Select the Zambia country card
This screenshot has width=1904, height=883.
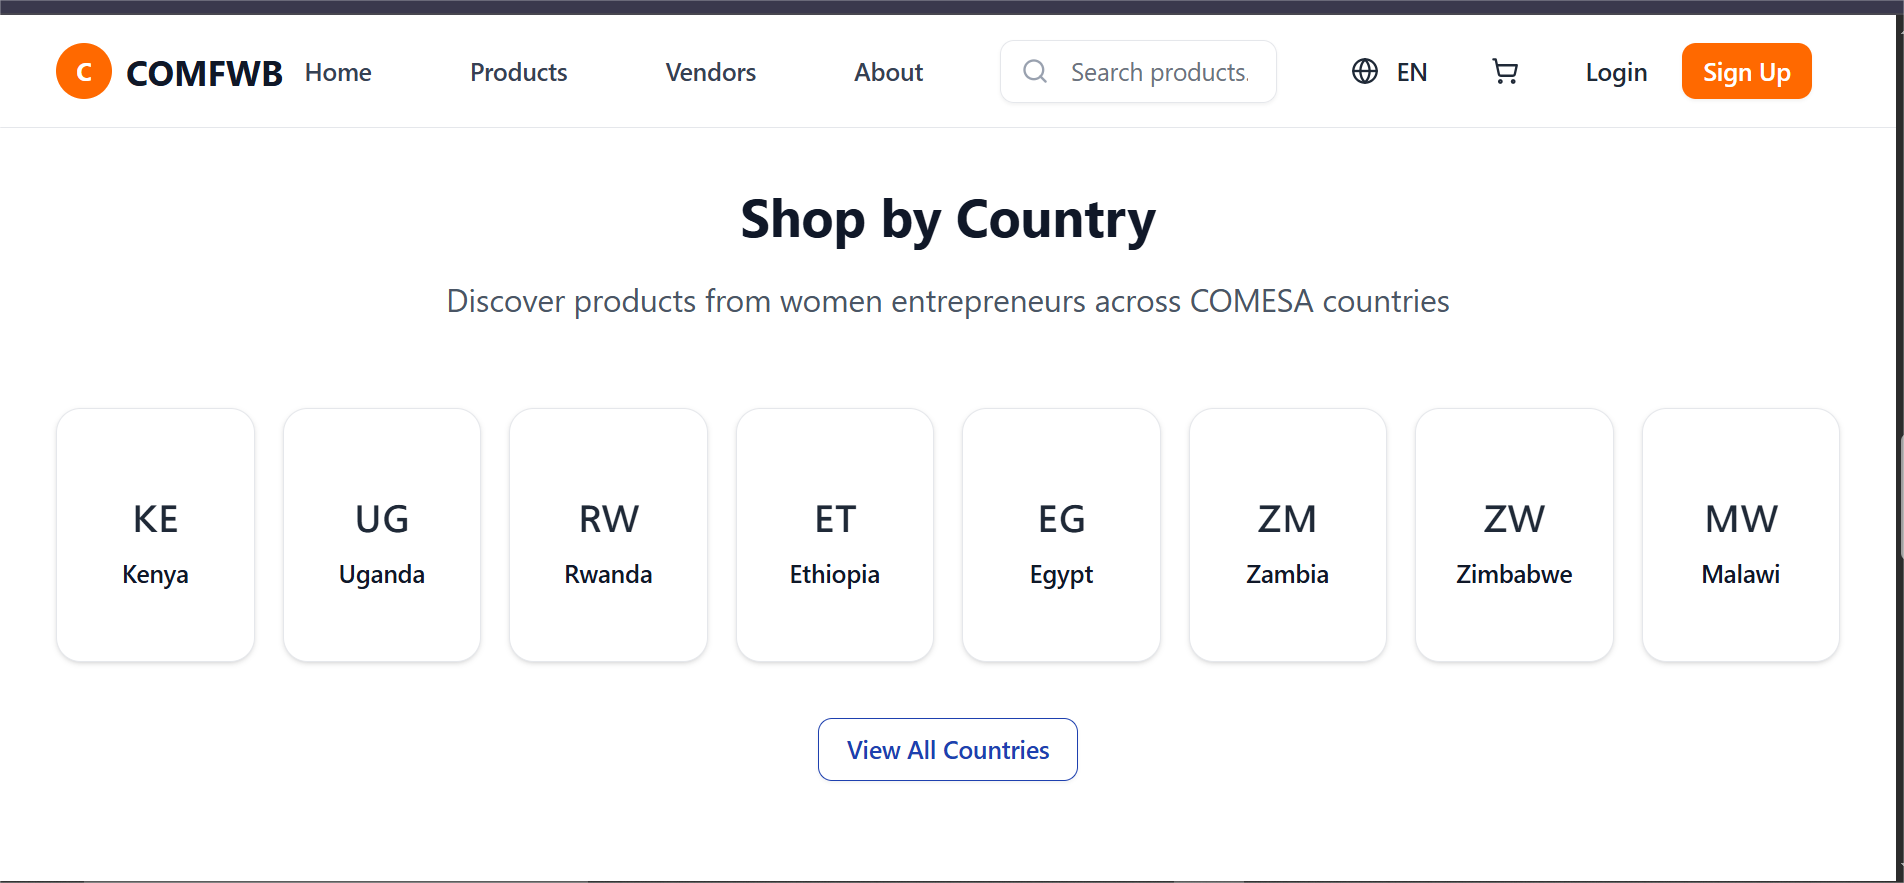coord(1288,535)
